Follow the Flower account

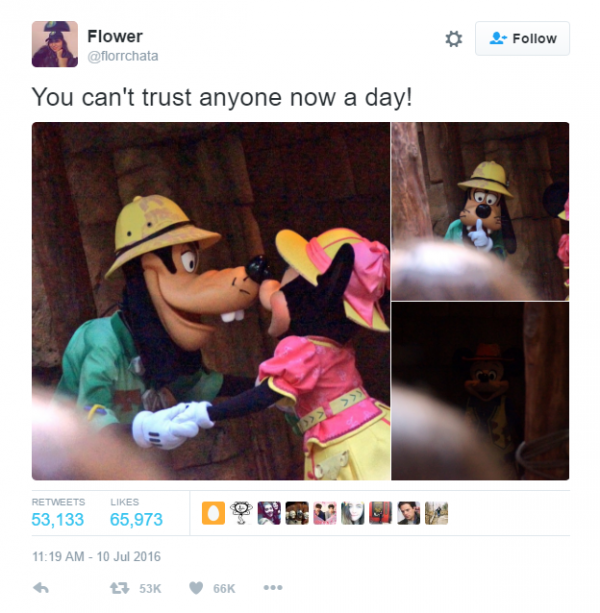pyautogui.click(x=522, y=38)
